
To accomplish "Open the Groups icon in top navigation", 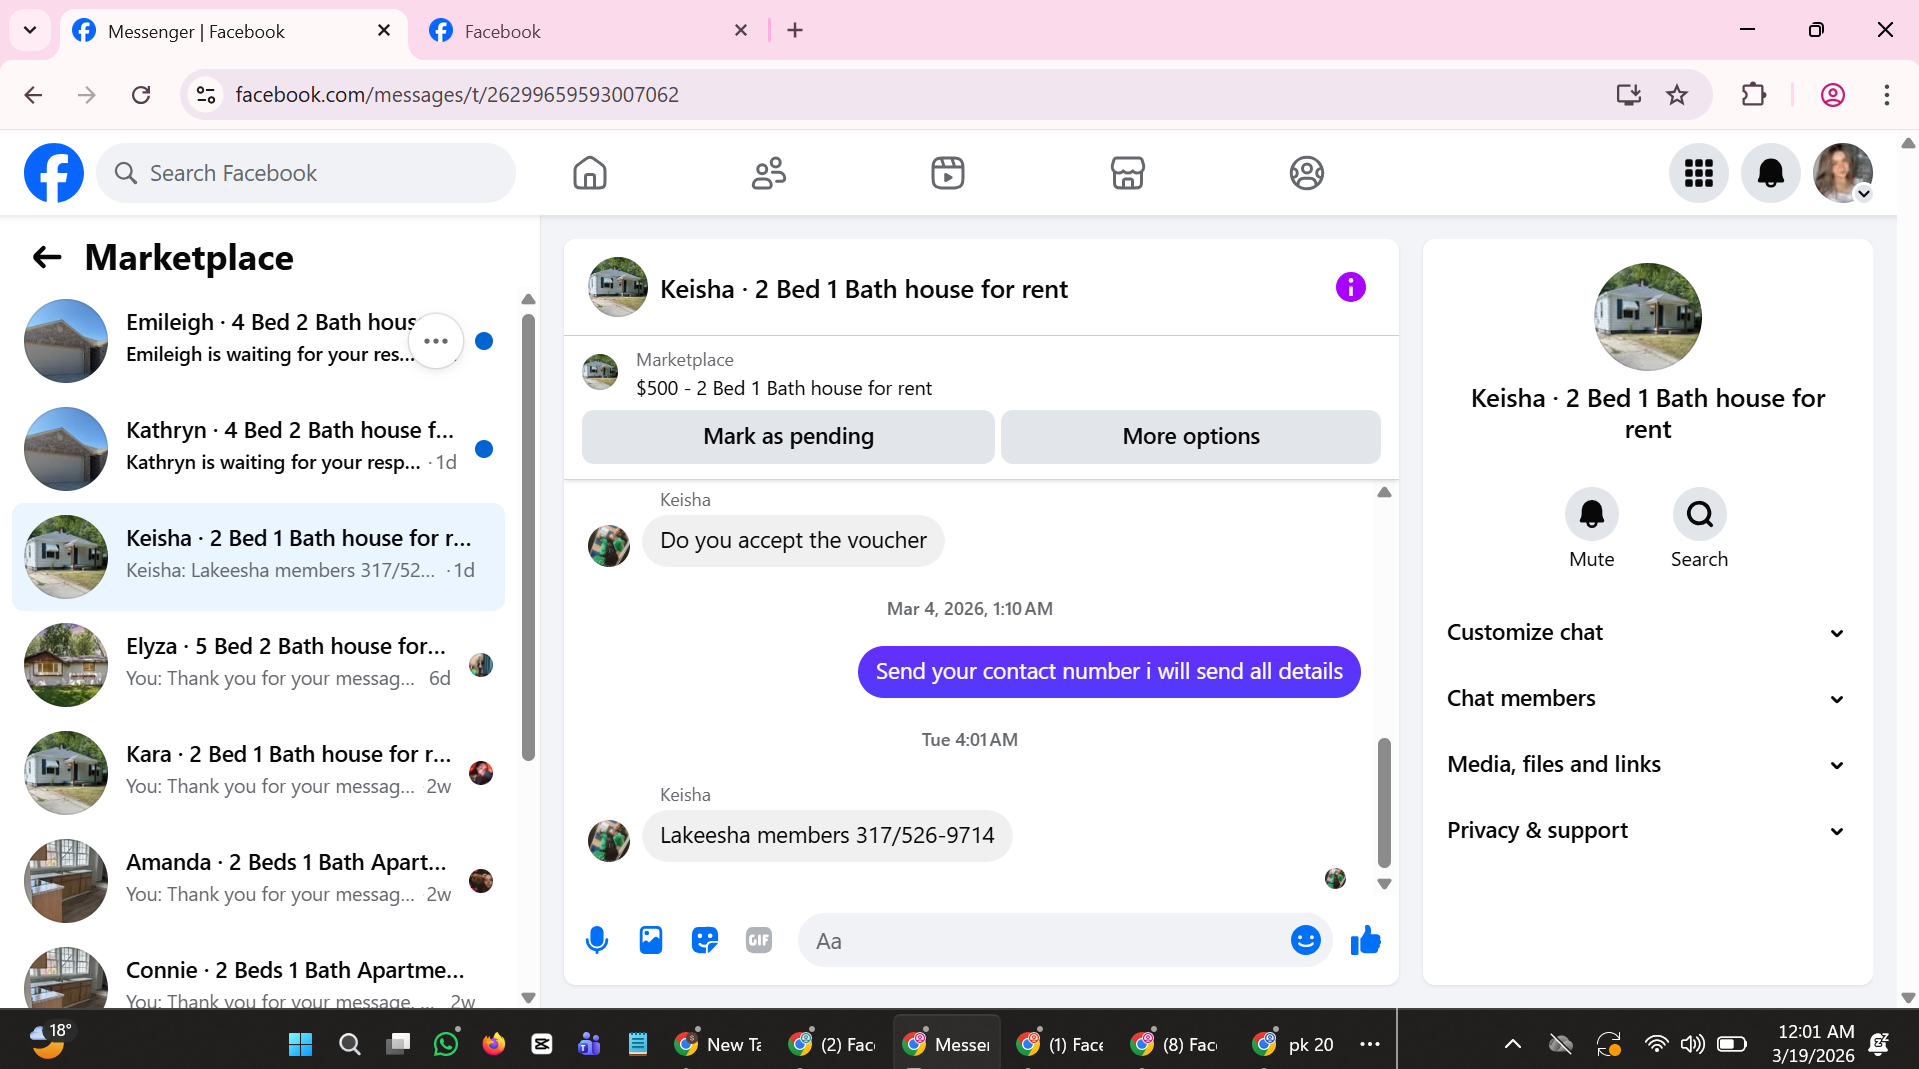I will tap(1306, 173).
